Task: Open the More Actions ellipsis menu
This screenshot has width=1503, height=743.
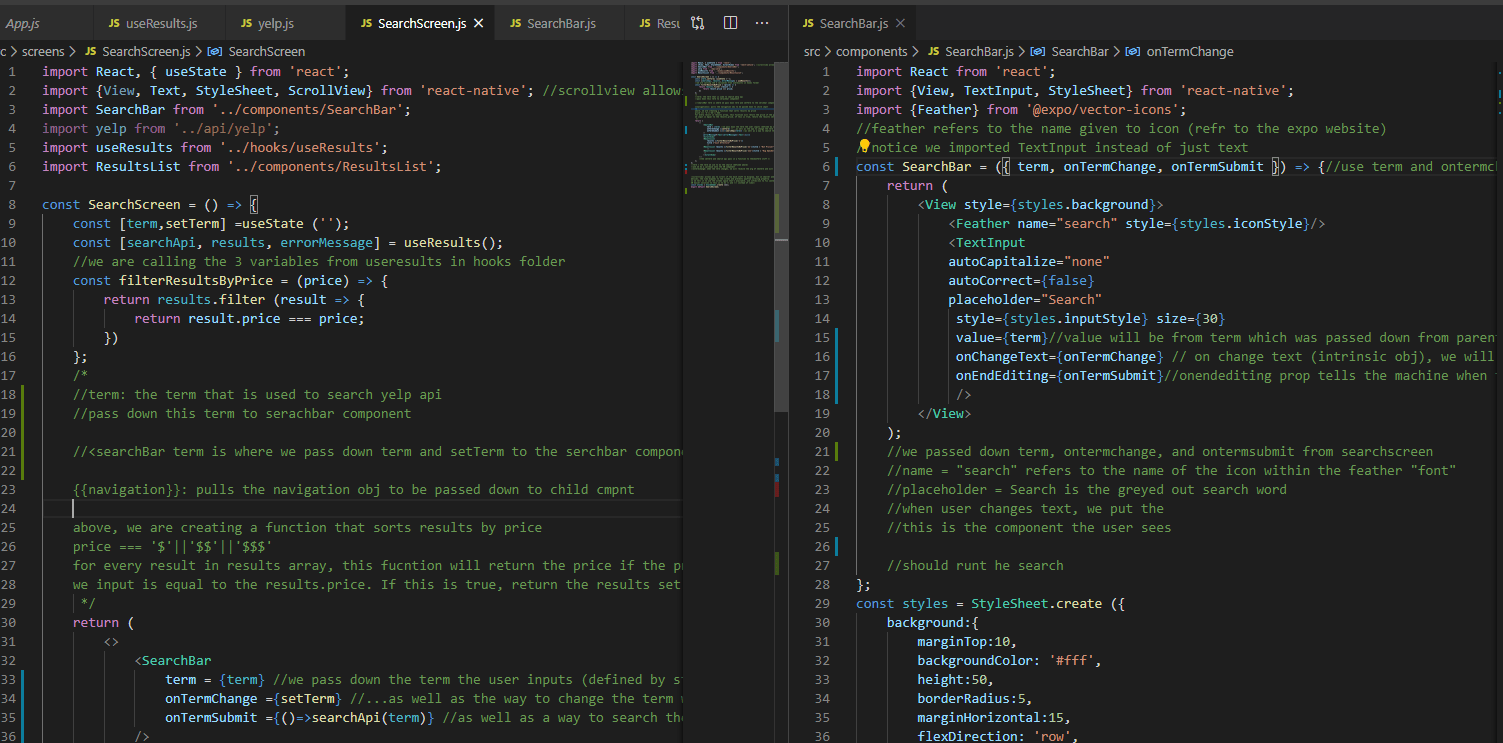Action: point(763,22)
